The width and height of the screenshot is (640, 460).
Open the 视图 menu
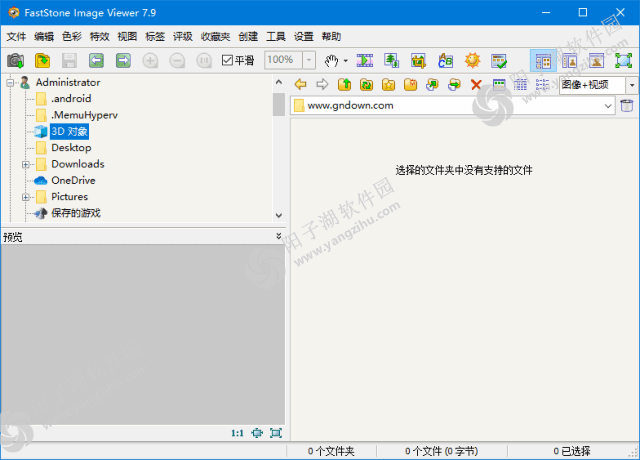coord(127,37)
